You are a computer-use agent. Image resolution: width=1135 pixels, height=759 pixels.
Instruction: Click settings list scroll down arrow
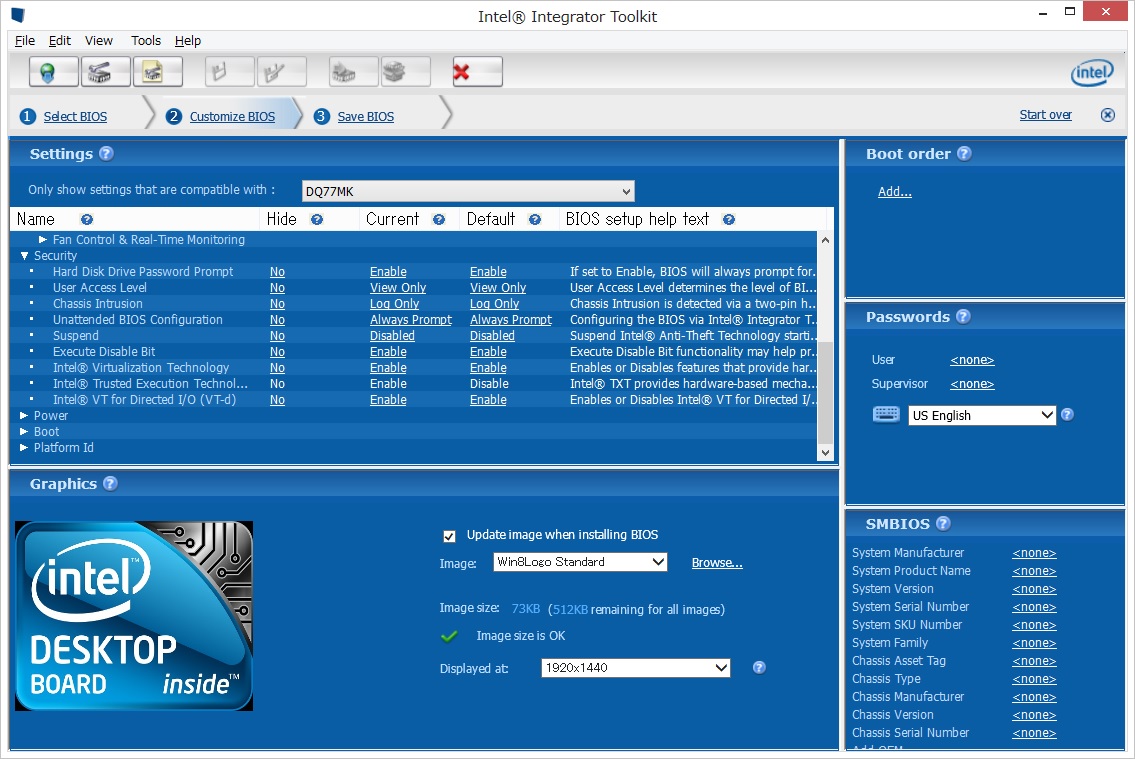pos(825,453)
